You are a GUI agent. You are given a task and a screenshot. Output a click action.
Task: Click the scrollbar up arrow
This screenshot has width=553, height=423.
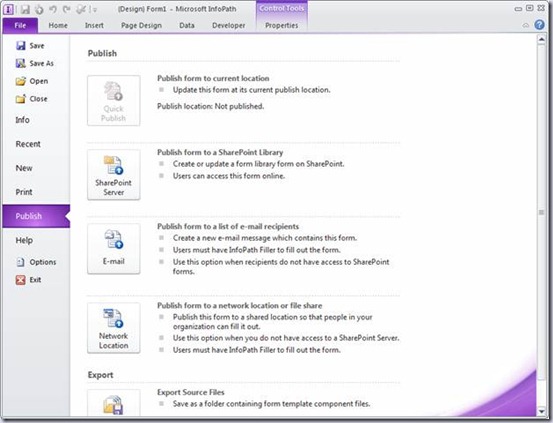pos(541,40)
